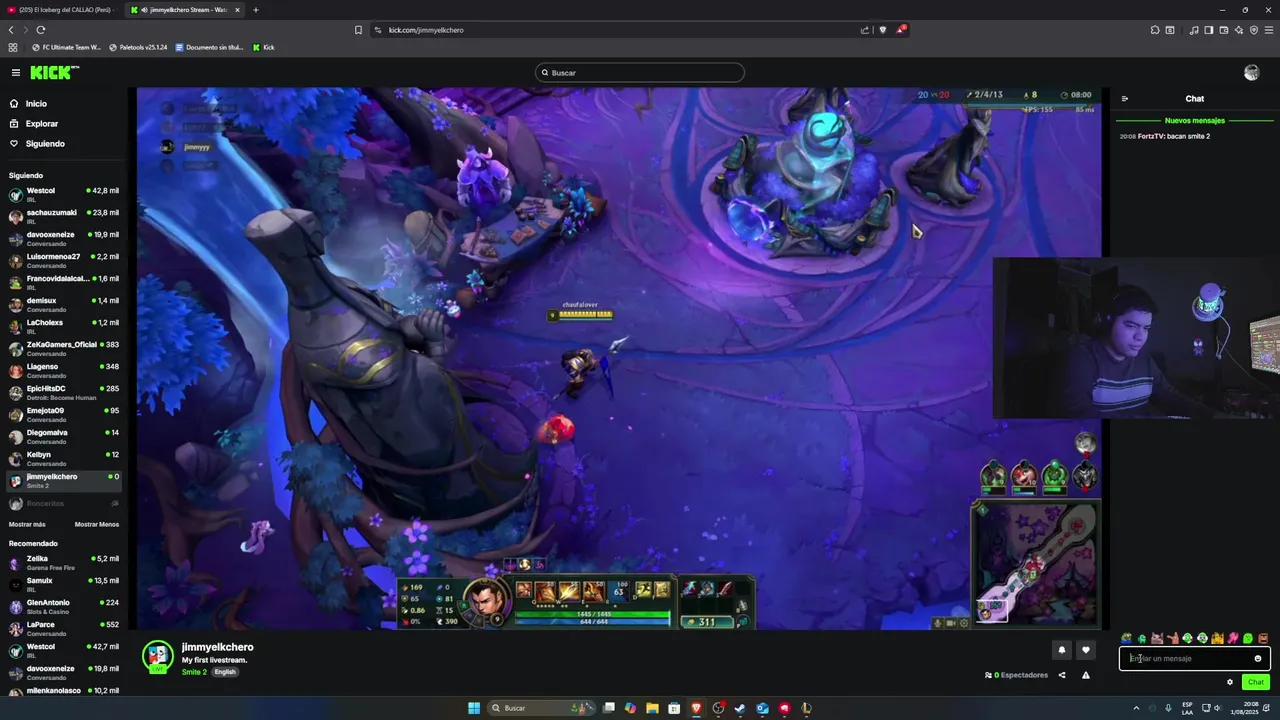Insert the brown monkey face emote
This screenshot has width=1280, height=720.
(x=1263, y=638)
